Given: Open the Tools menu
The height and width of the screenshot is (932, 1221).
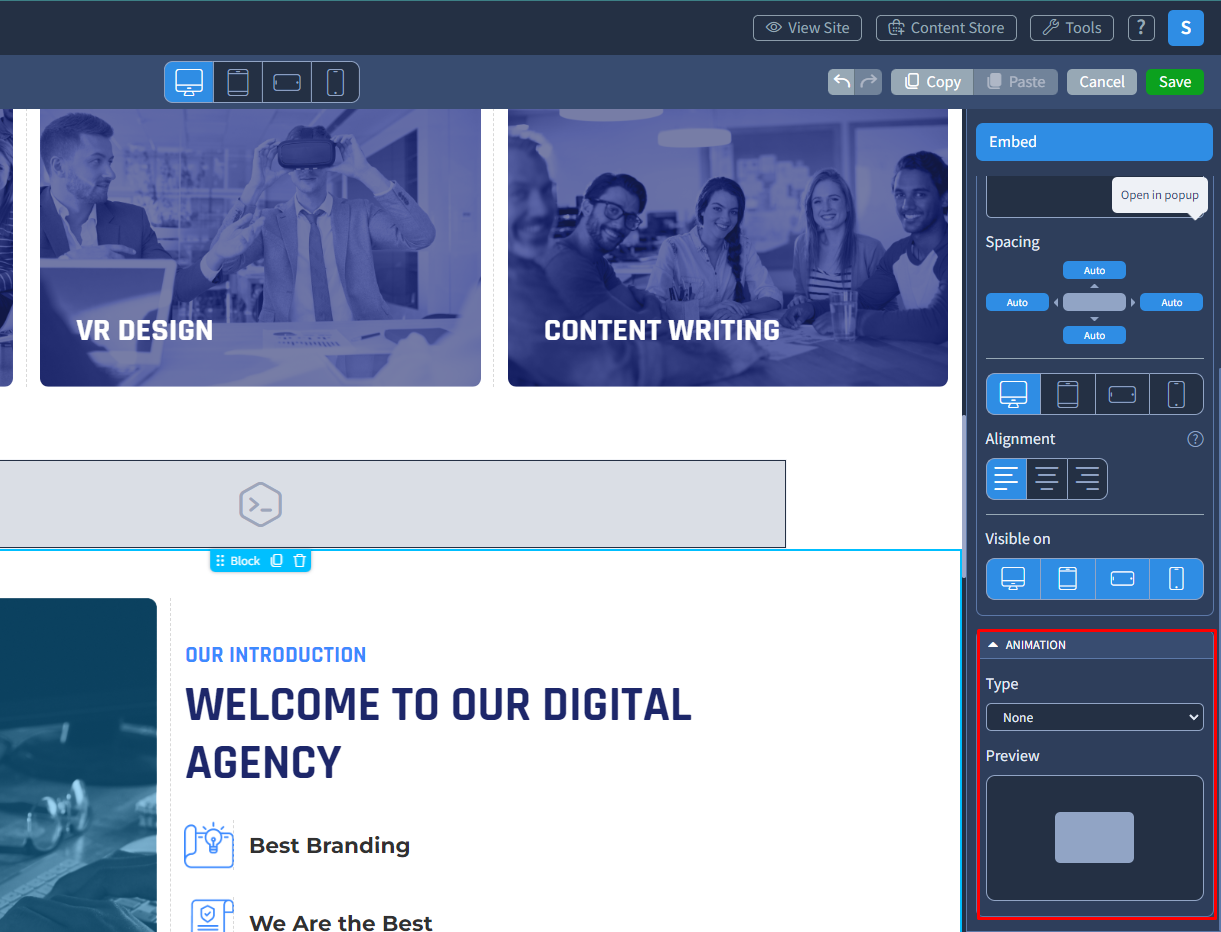Looking at the screenshot, I should coord(1072,28).
